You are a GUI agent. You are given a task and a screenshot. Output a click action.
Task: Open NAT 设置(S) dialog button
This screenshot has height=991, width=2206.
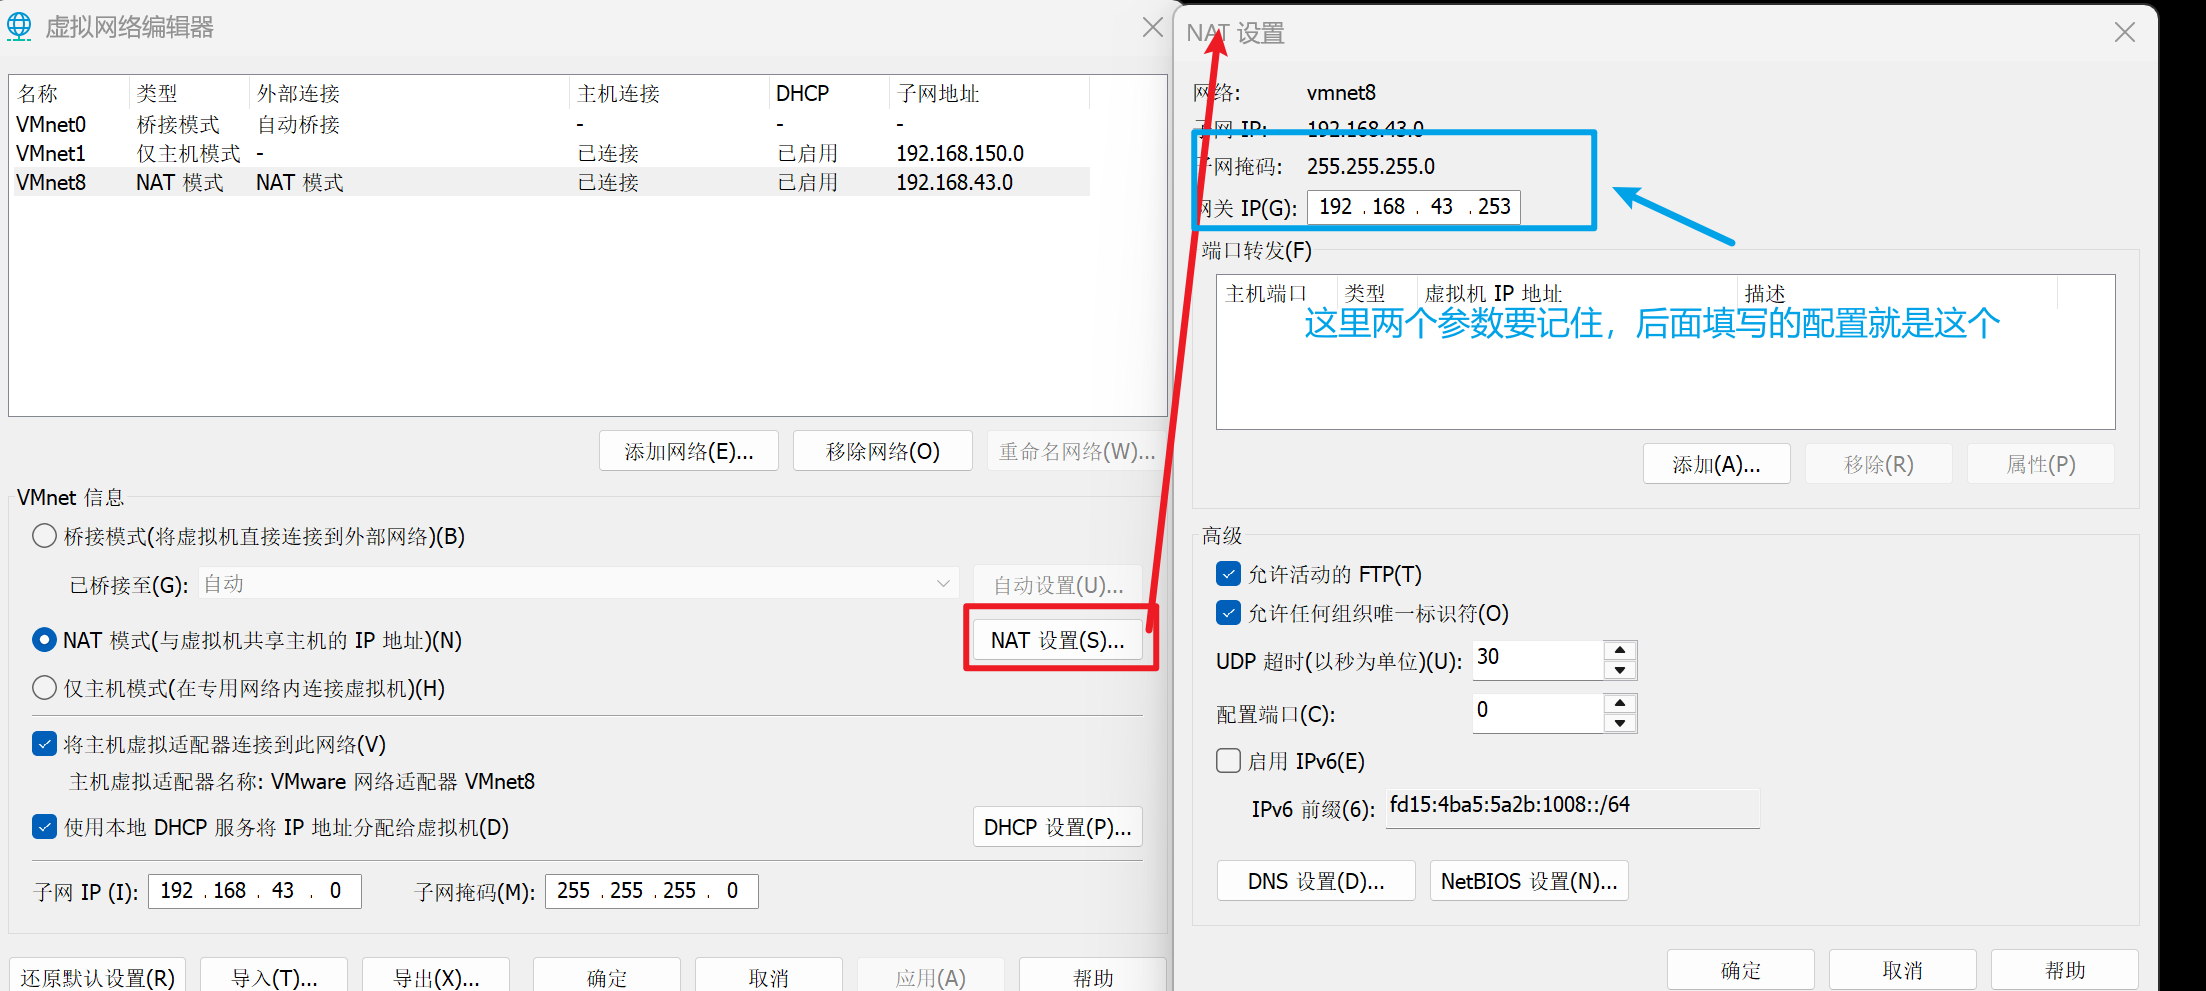(x=1058, y=640)
